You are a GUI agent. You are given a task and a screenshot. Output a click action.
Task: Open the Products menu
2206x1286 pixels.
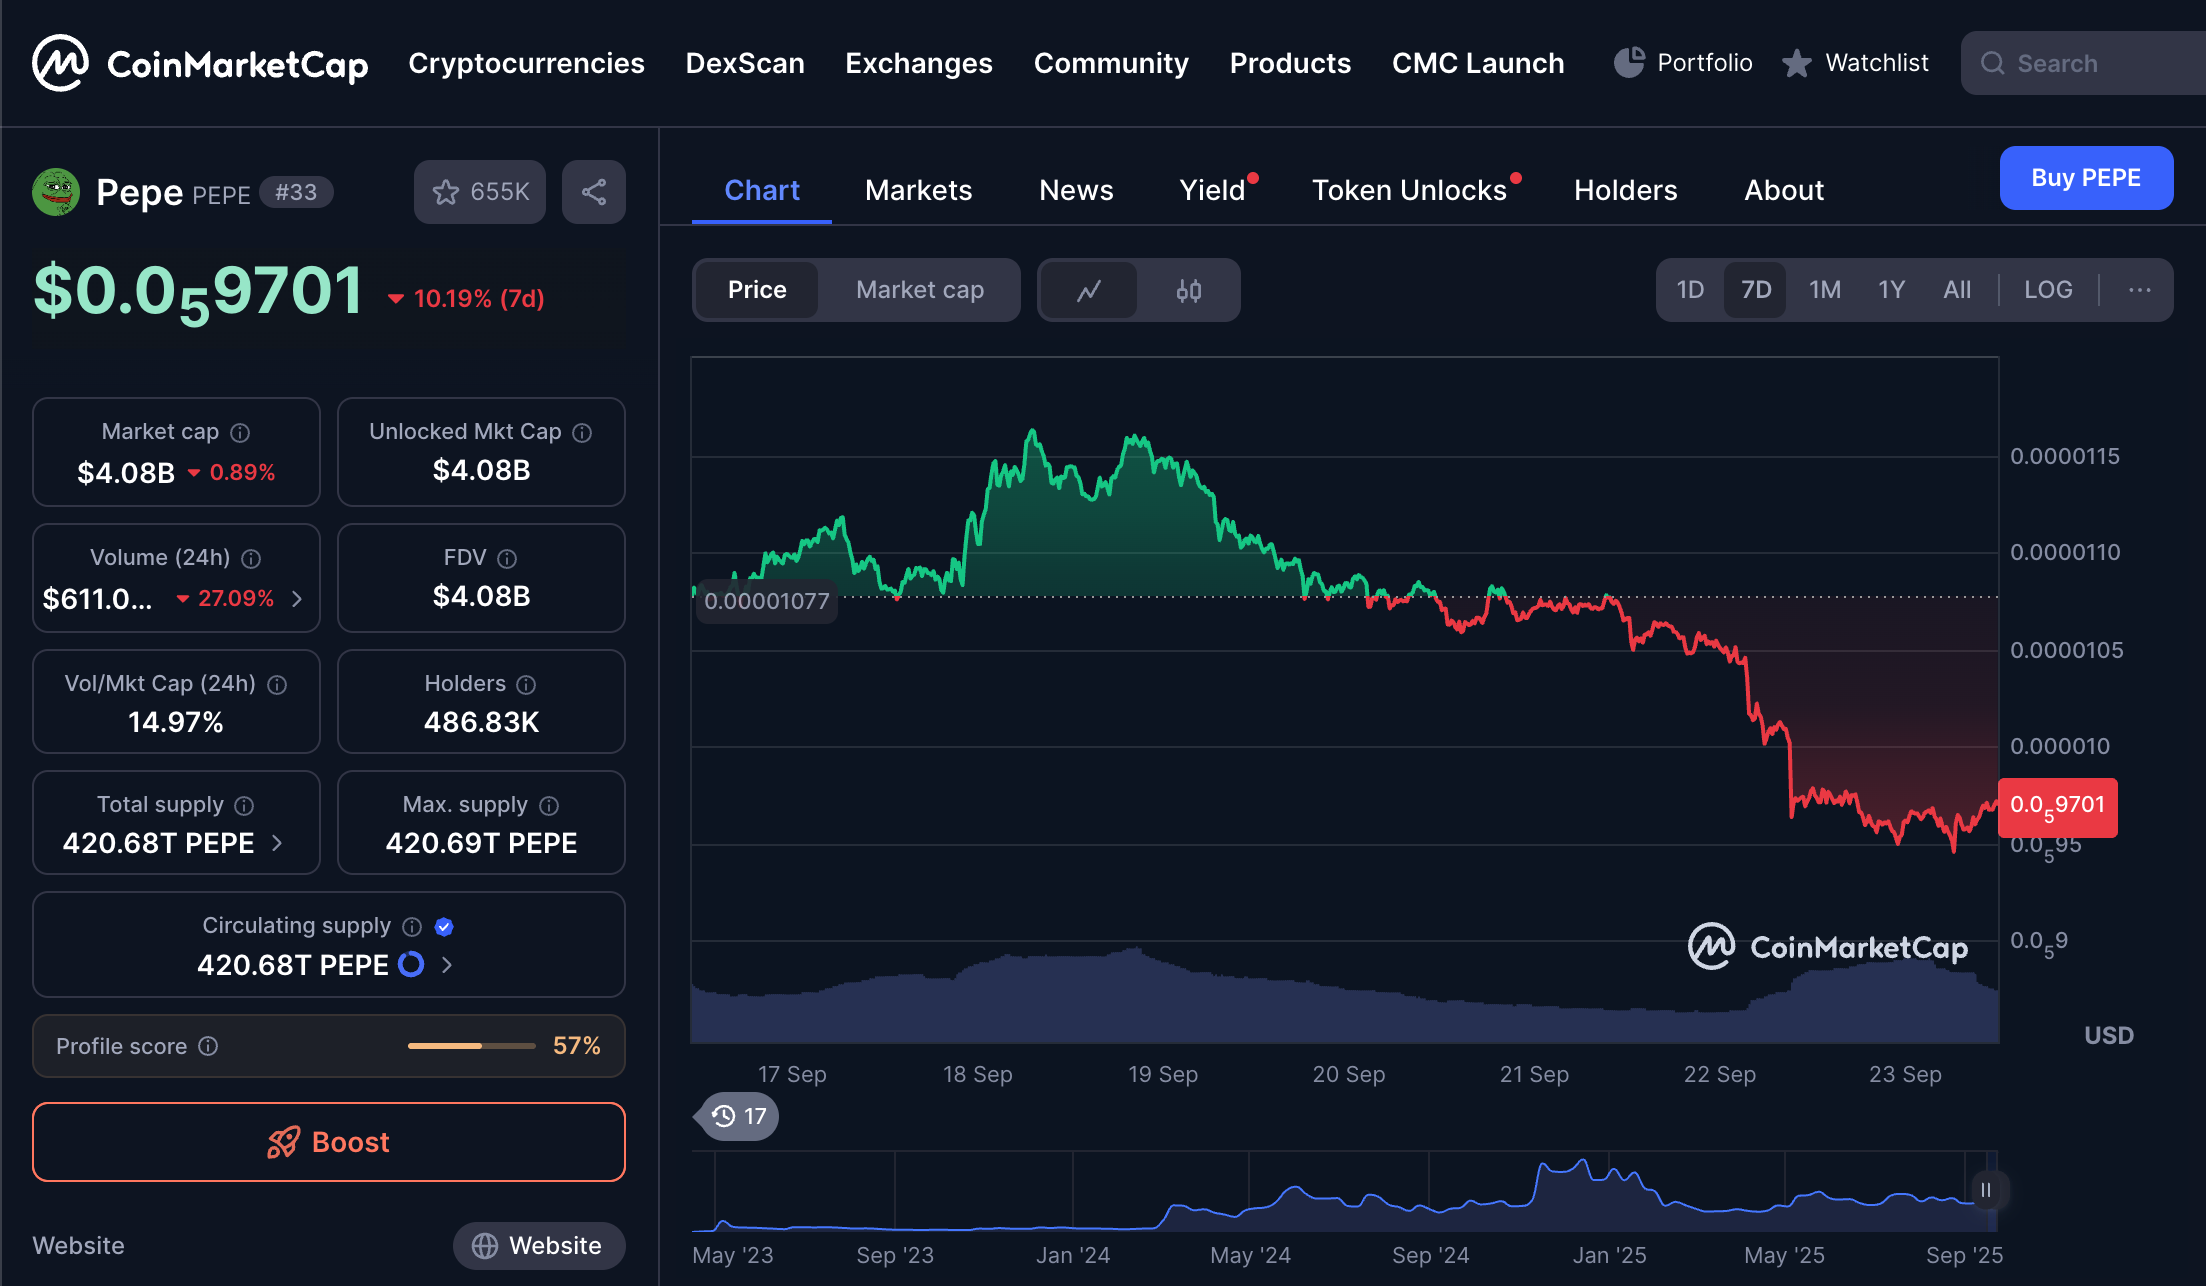tap(1290, 63)
